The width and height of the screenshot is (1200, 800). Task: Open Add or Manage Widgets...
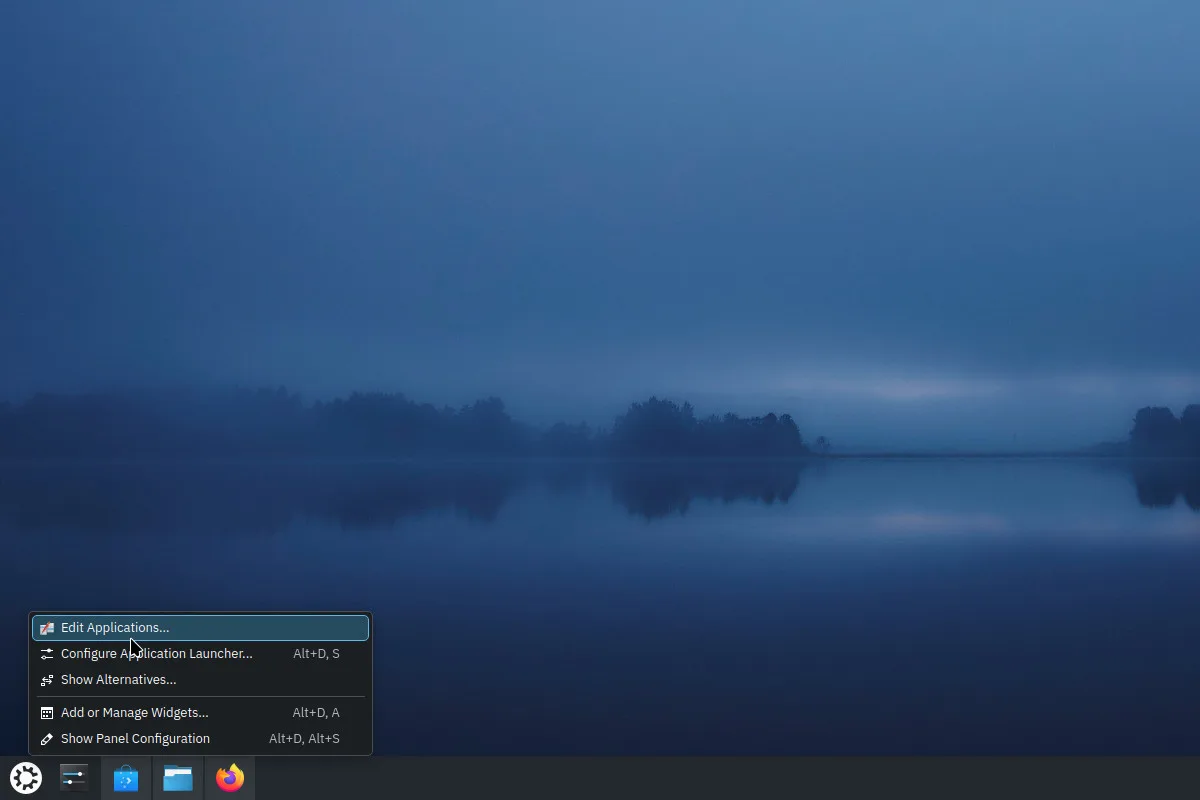[x=200, y=713]
